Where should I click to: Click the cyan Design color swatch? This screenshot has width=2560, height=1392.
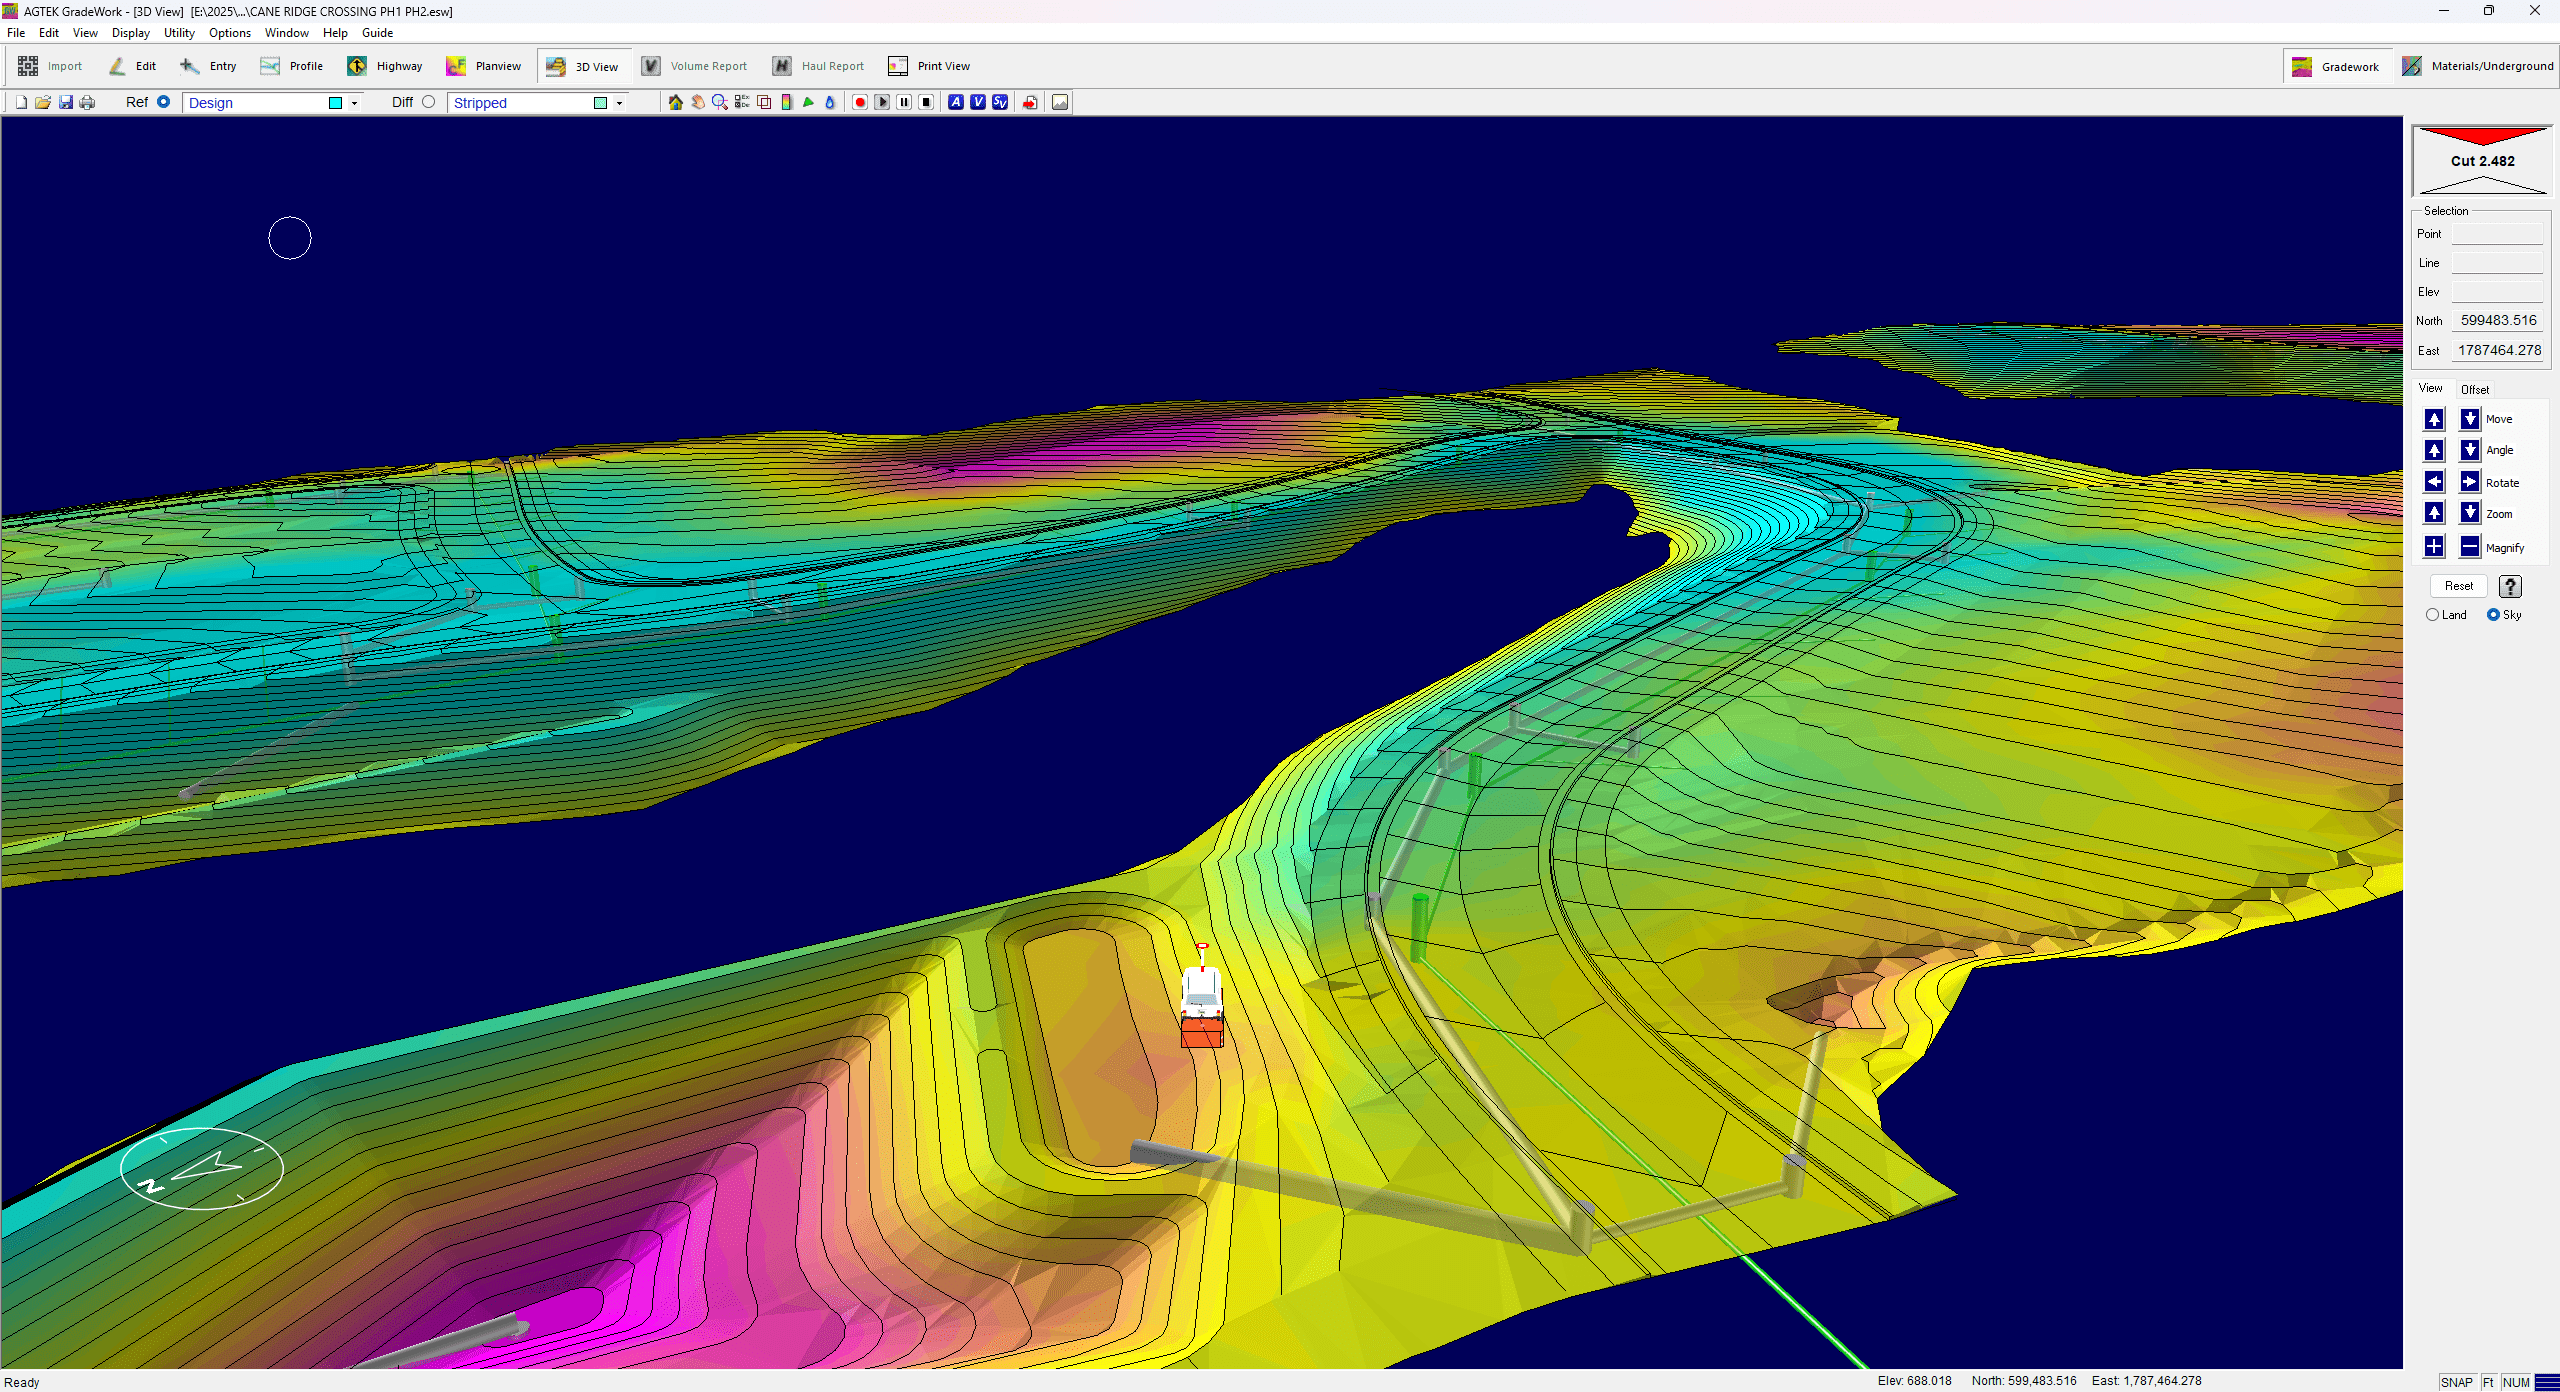[336, 103]
